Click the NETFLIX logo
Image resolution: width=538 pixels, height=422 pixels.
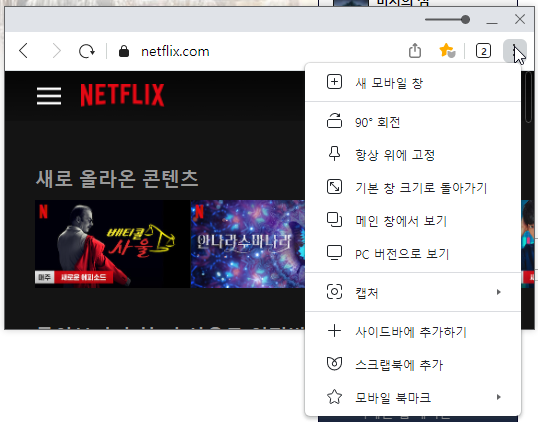[122, 95]
